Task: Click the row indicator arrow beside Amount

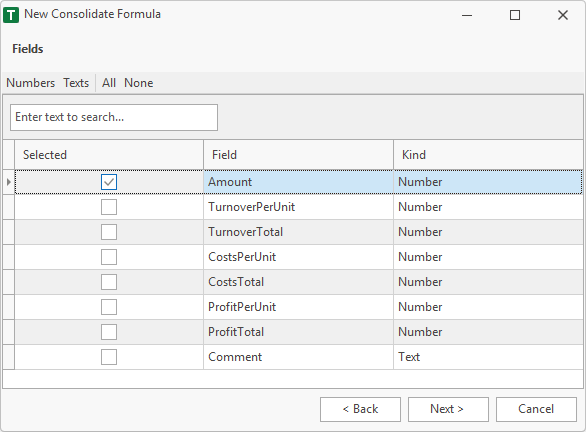Action: point(9,182)
